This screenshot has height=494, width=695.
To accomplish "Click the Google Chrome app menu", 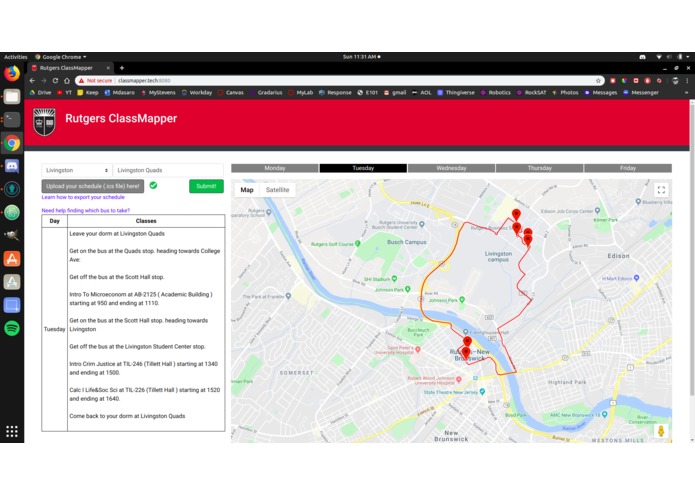I will click(x=61, y=57).
